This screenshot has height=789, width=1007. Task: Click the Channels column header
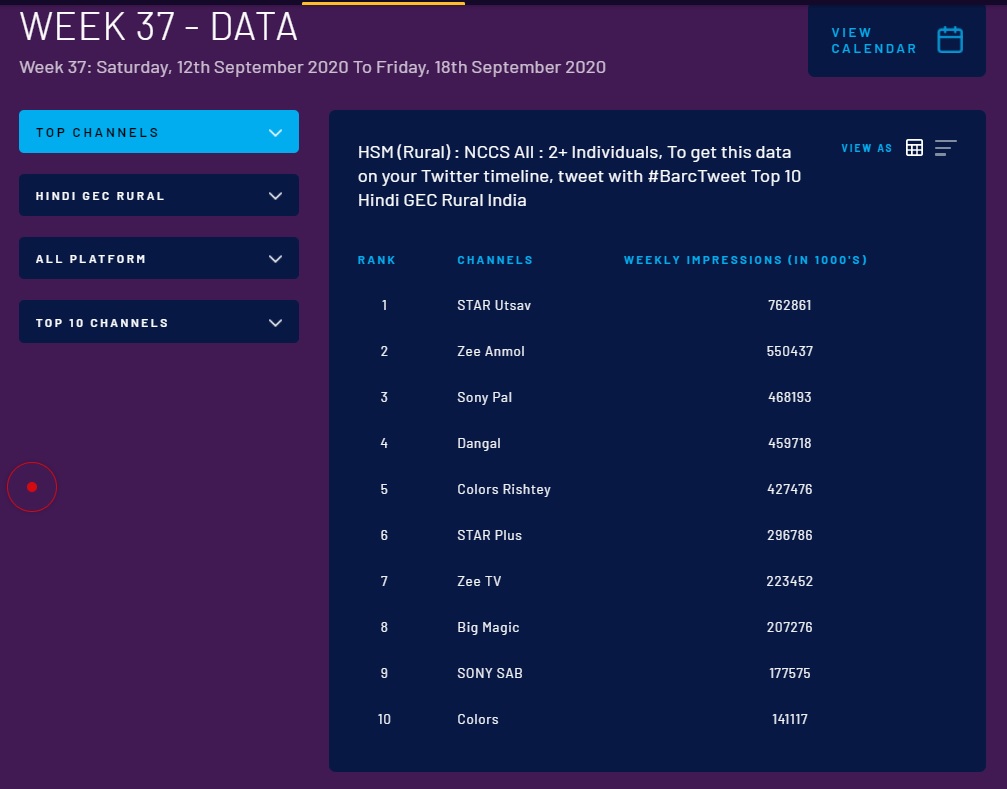pyautogui.click(x=495, y=260)
